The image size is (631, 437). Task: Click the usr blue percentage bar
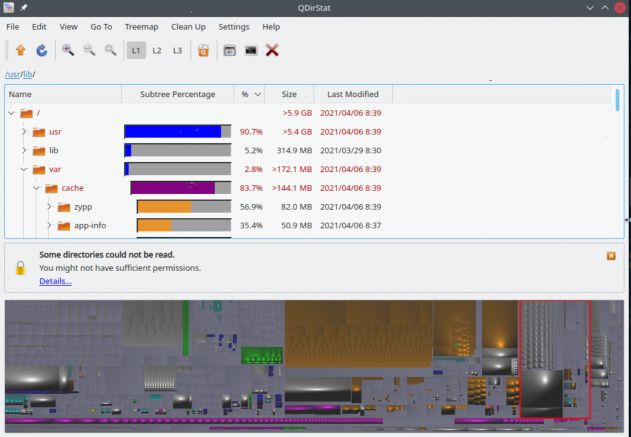(177, 132)
